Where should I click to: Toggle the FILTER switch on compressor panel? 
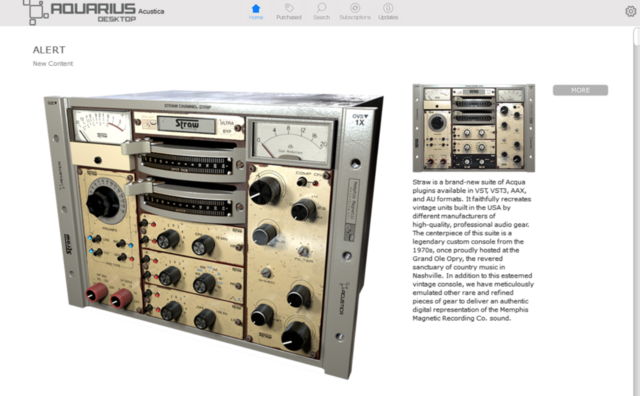303,251
